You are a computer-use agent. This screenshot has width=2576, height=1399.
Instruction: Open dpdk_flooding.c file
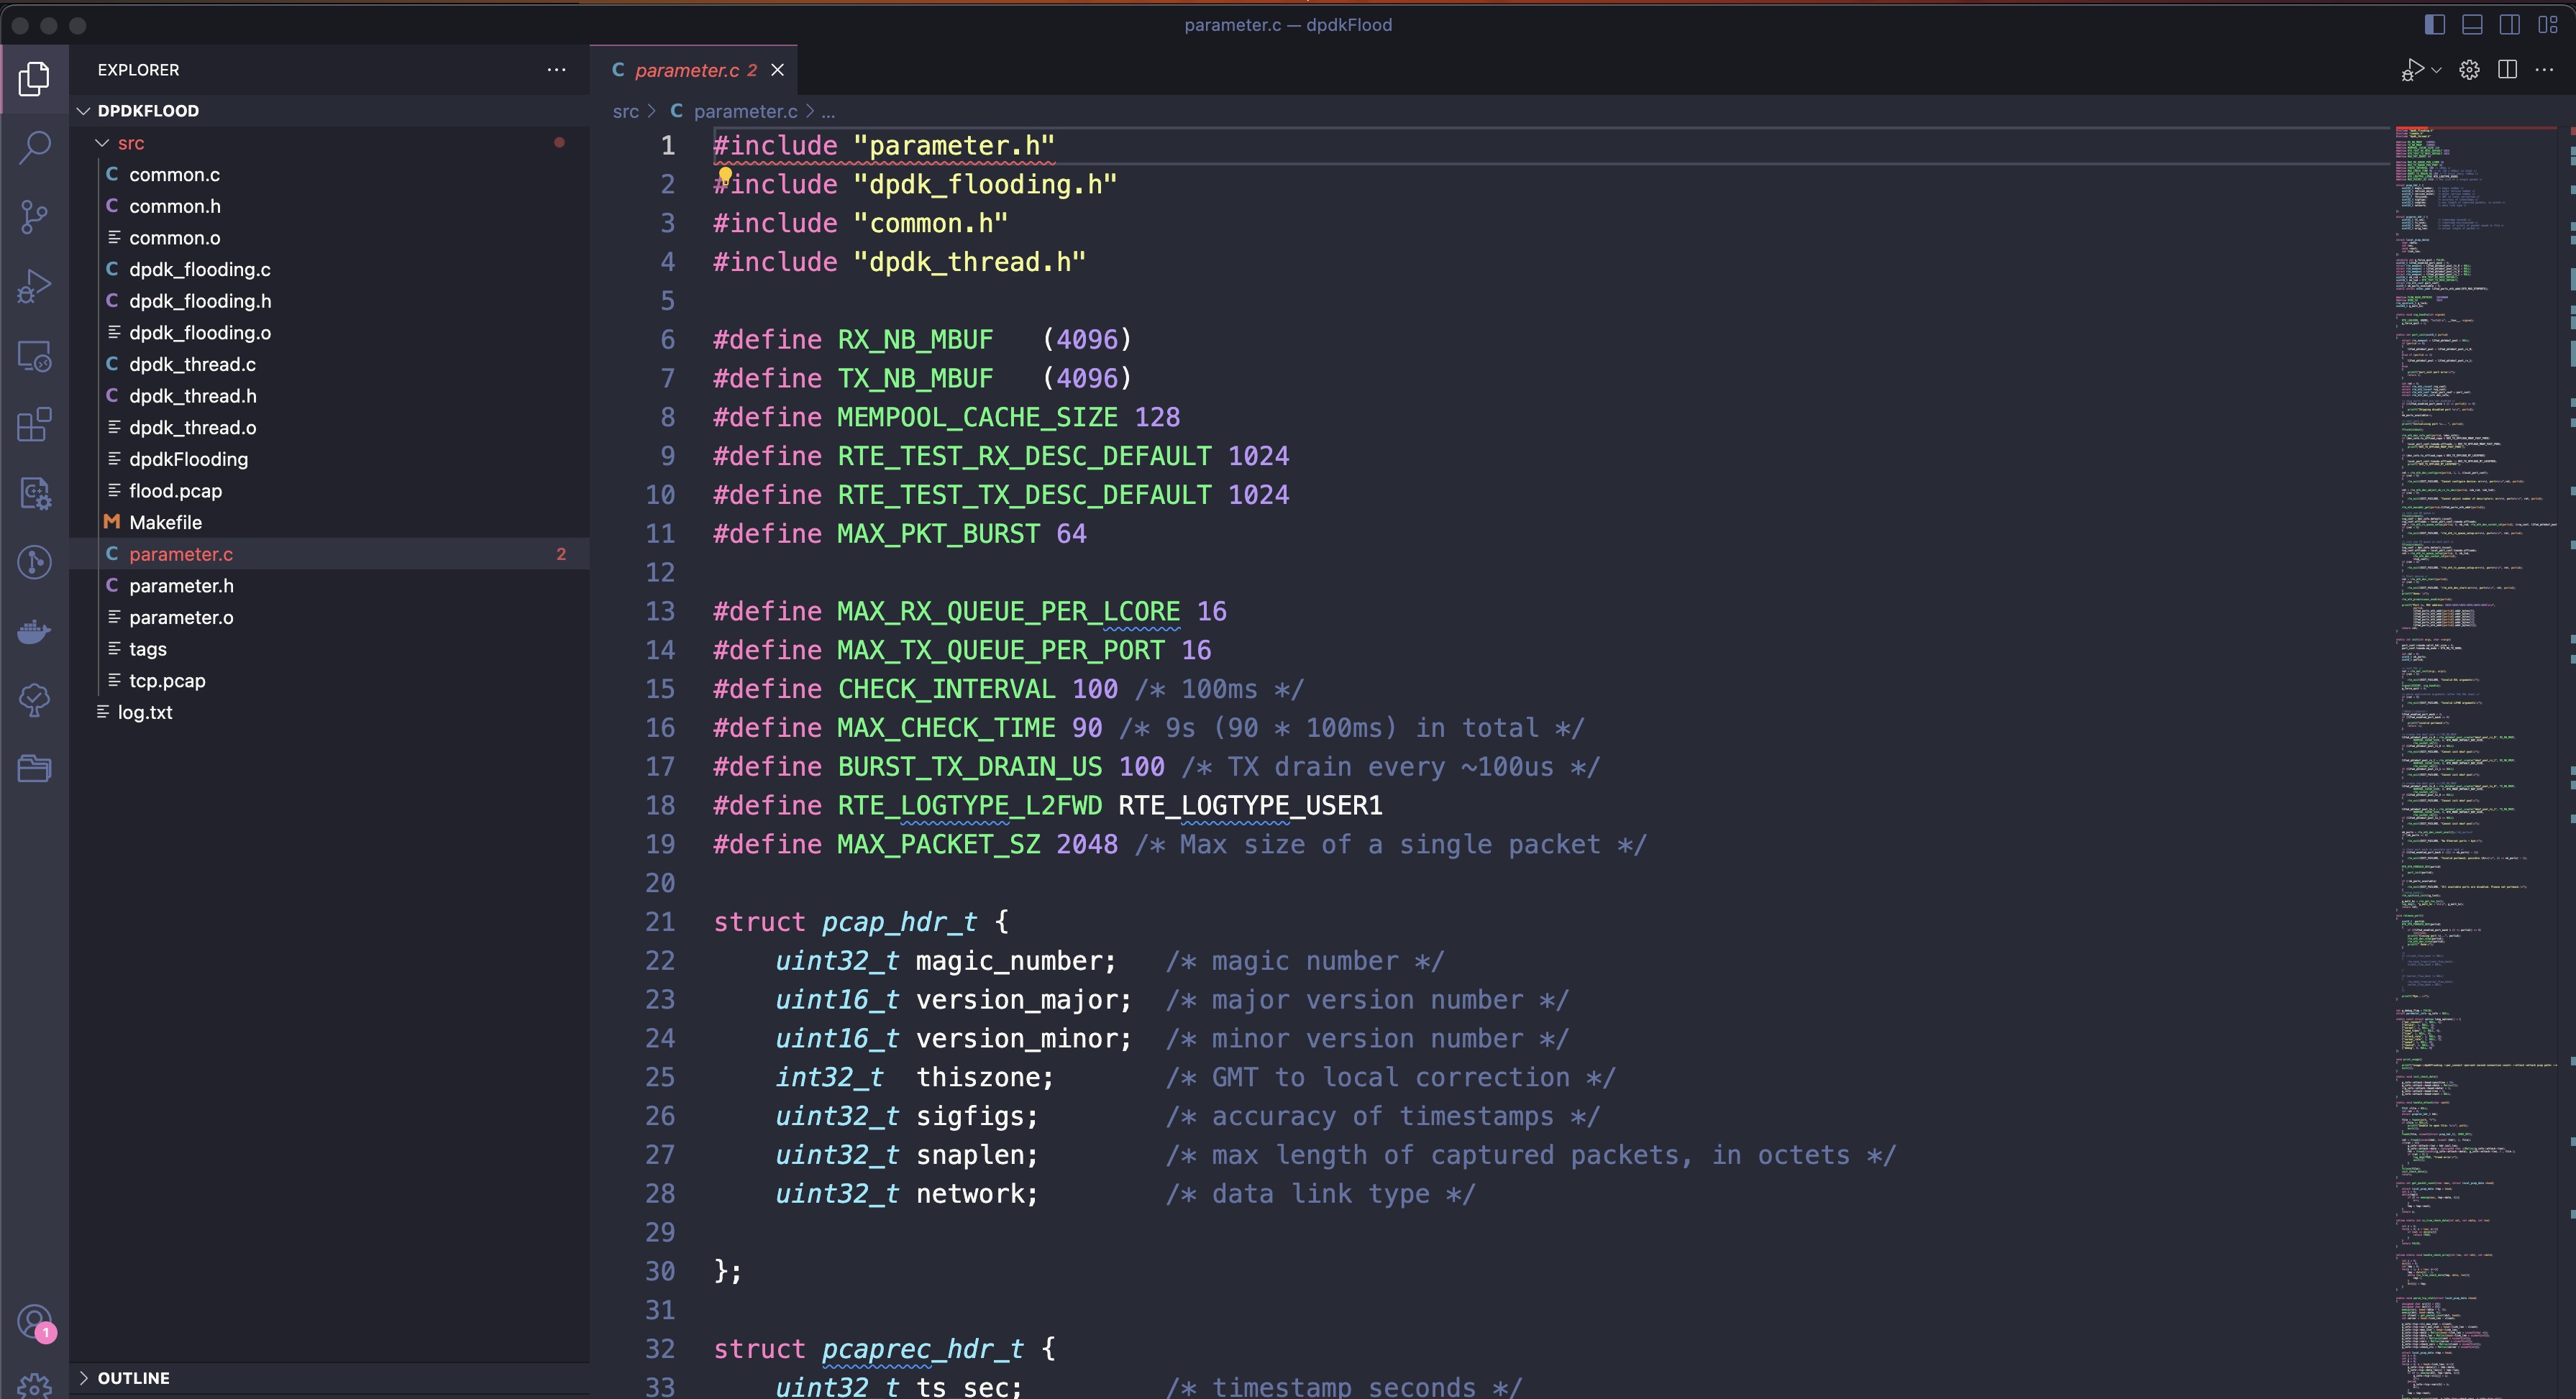329,270
